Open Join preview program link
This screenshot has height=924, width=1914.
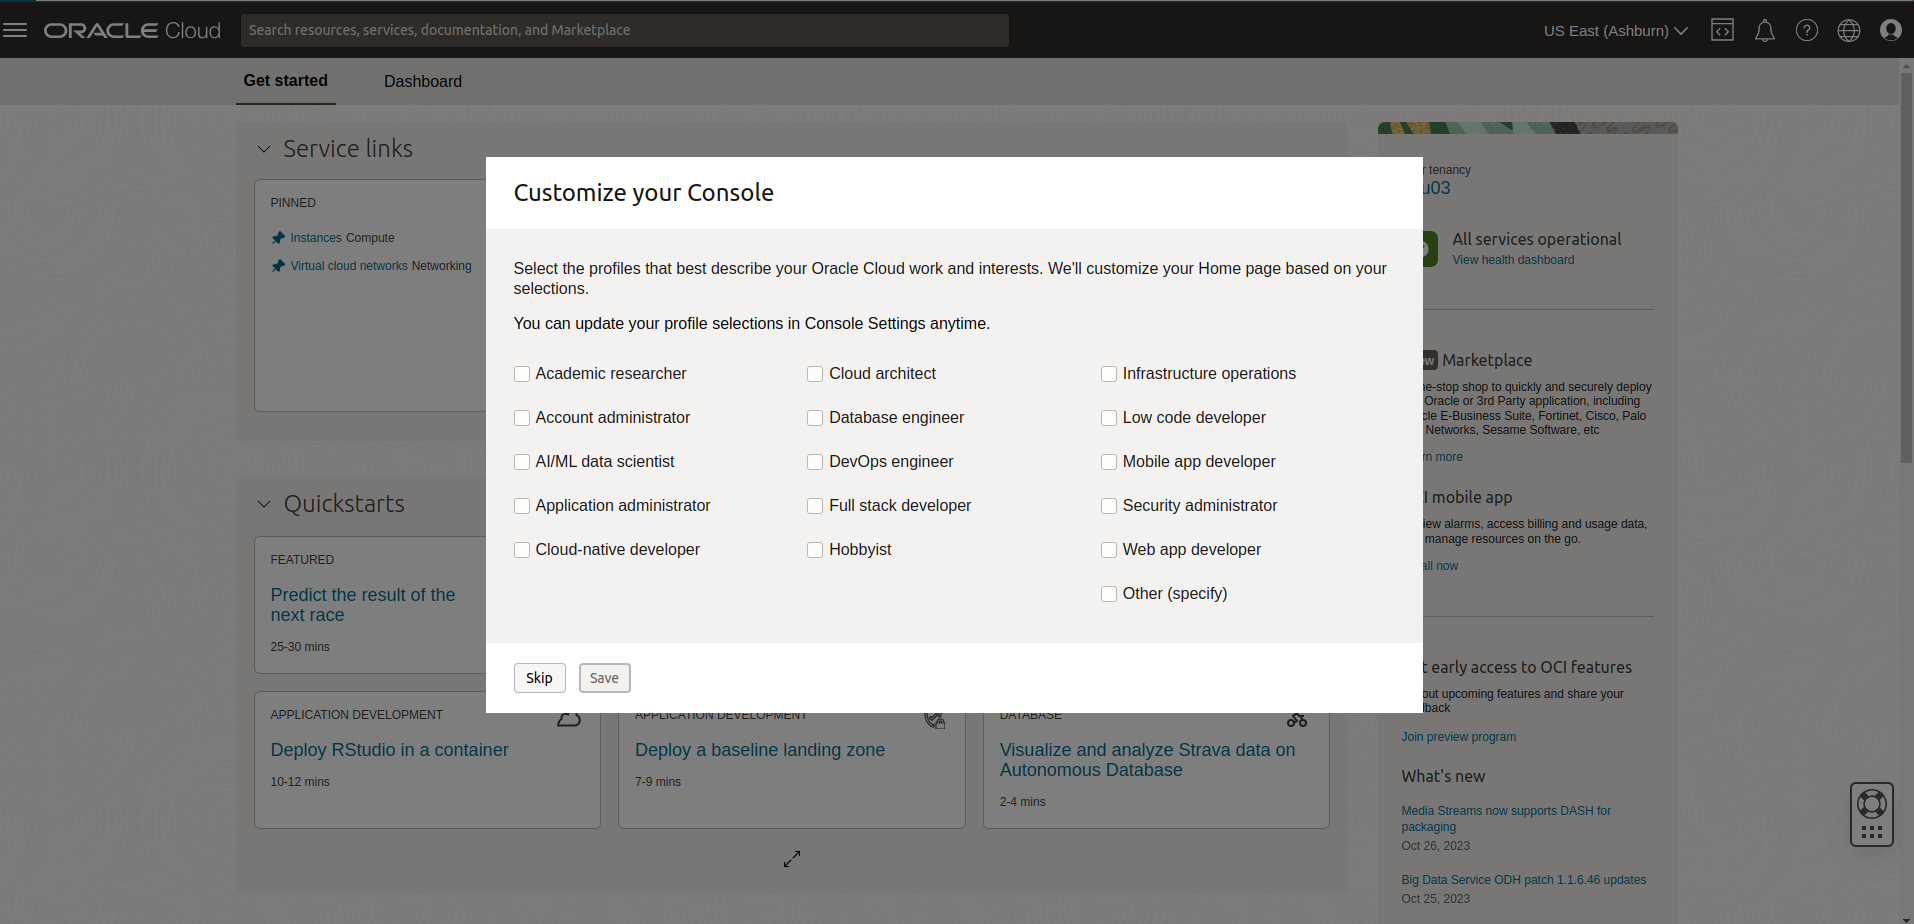[x=1459, y=737]
